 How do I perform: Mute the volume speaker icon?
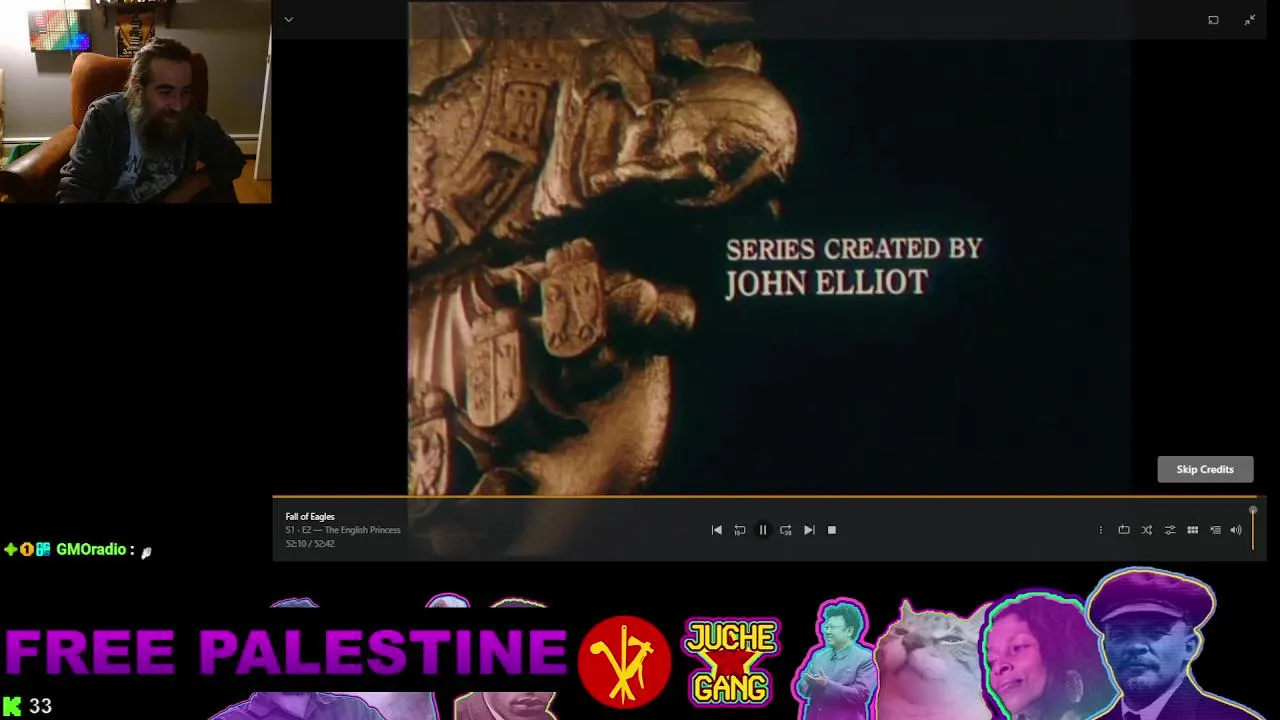pyautogui.click(x=1236, y=530)
